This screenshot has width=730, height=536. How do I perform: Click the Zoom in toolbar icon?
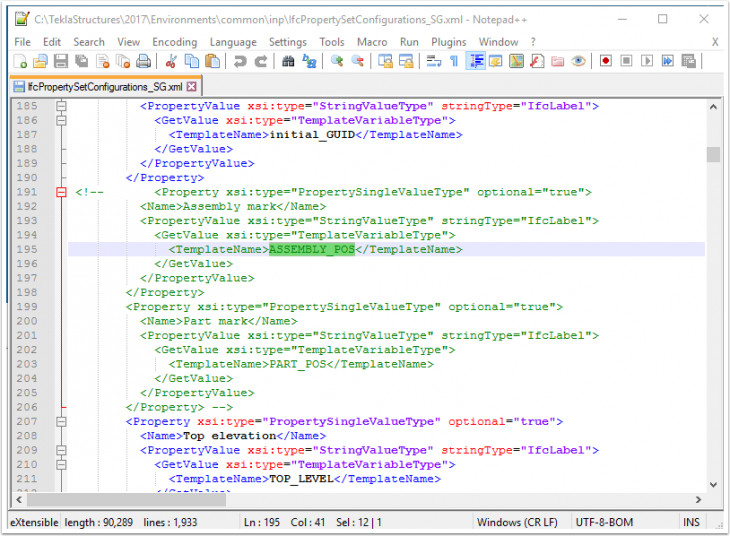click(337, 61)
